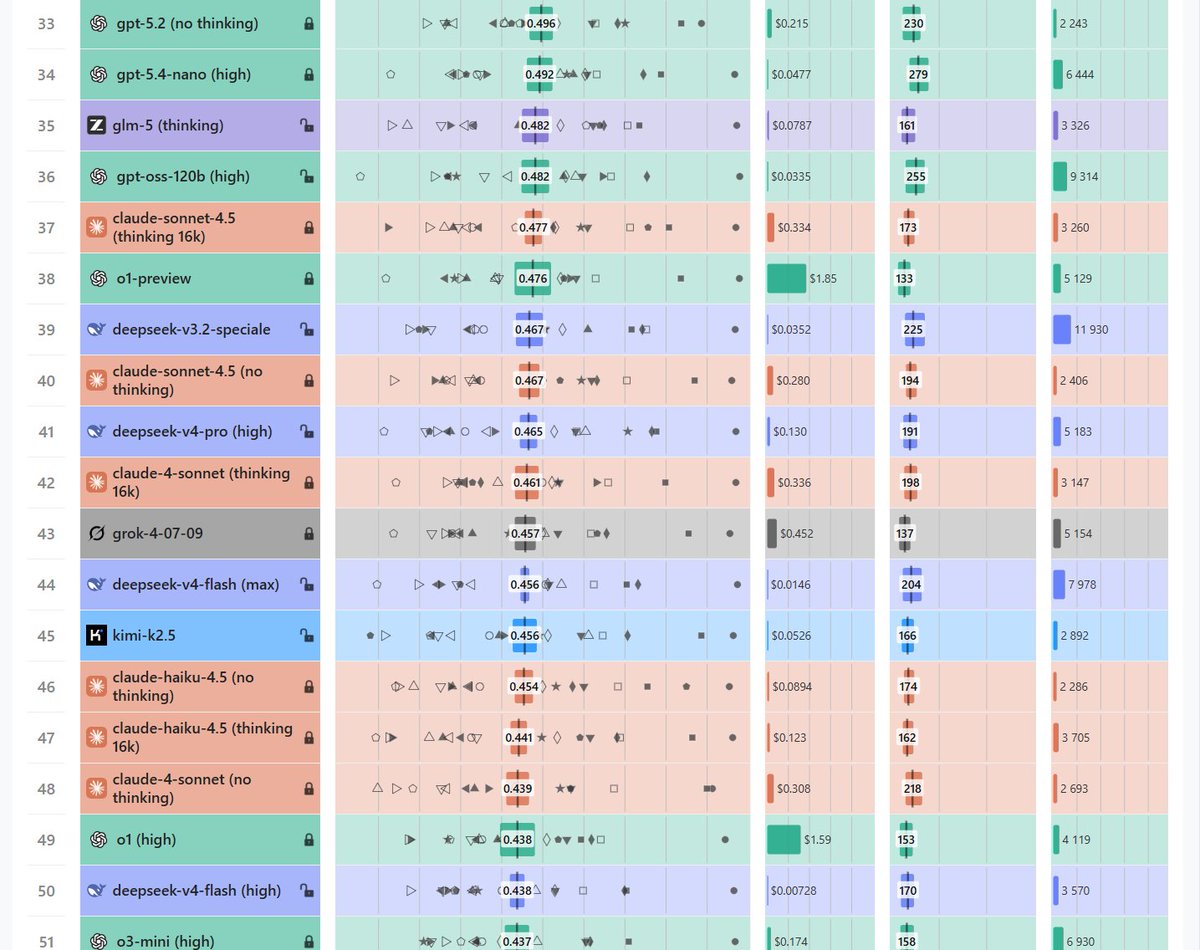
Task: Click the open lock on deepseek-v4-flash (high) row
Action: (307, 890)
